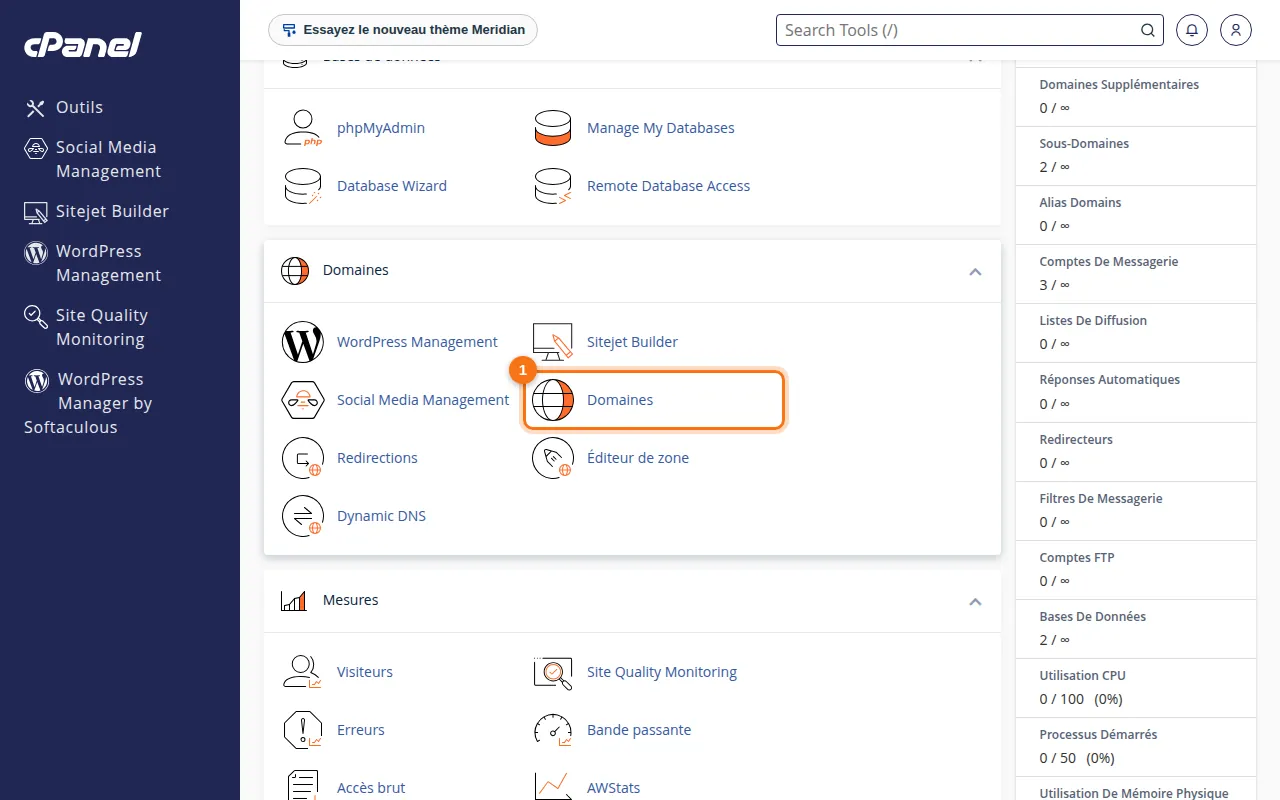1280x800 pixels.
Task: Collapse the Domaines section chevron
Action: pos(975,271)
